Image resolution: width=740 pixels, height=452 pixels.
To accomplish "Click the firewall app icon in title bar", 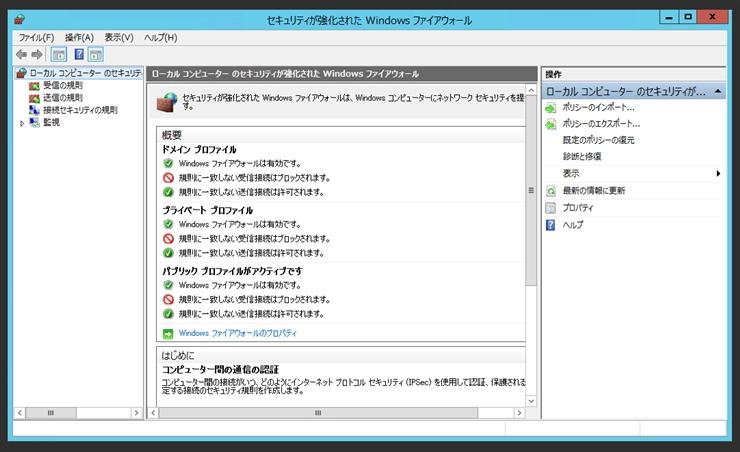I will 19,19.
